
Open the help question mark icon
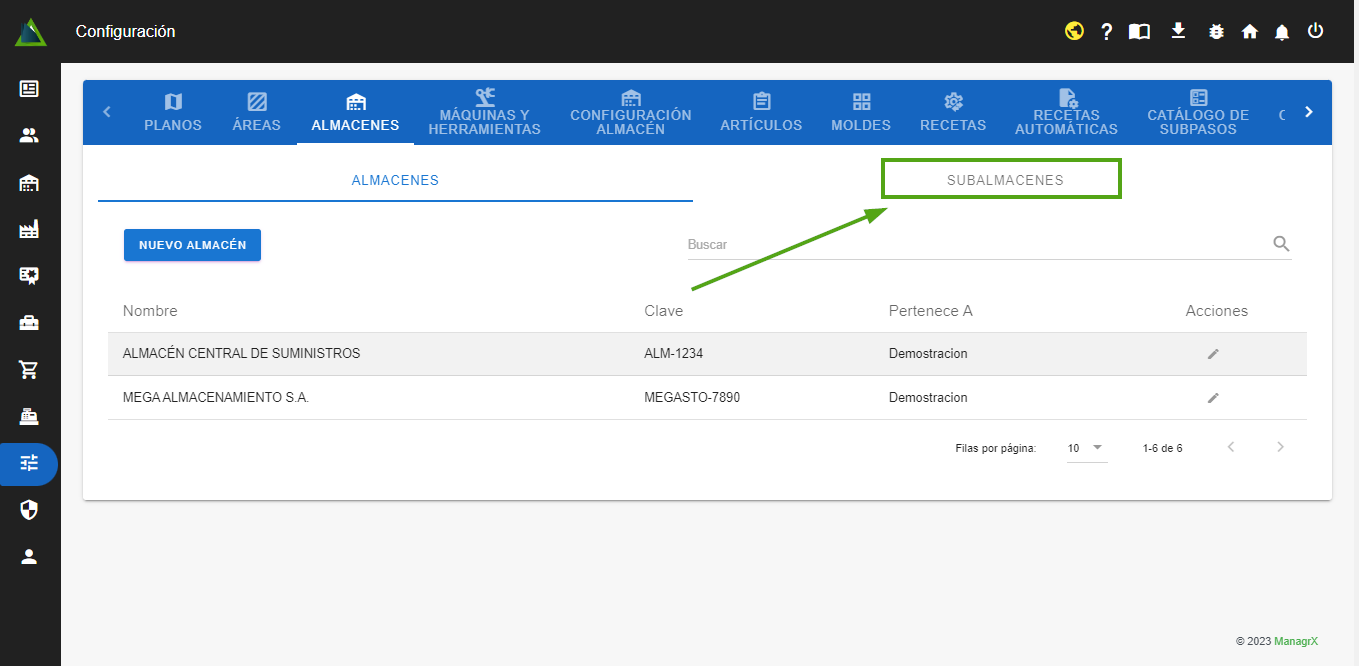click(1107, 31)
